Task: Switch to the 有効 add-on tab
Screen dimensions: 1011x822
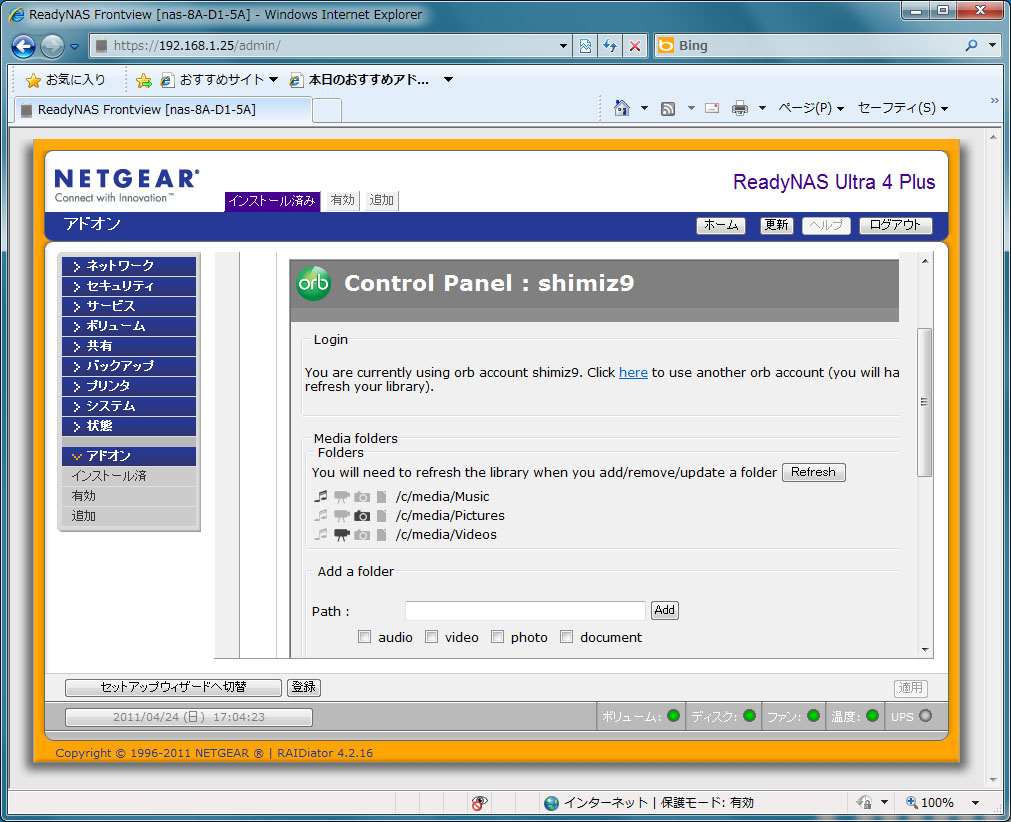Action: 342,200
